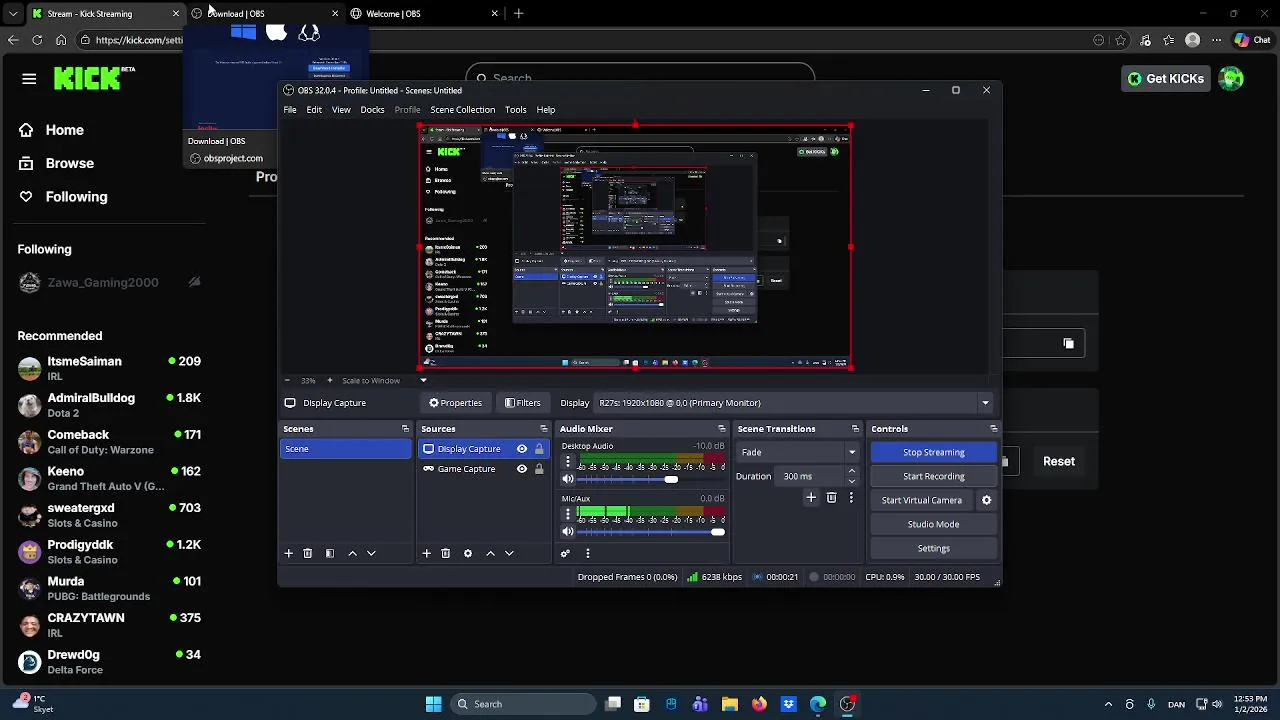This screenshot has height=720, width=1280.
Task: Move scene up in Scenes dock
Action: point(352,553)
